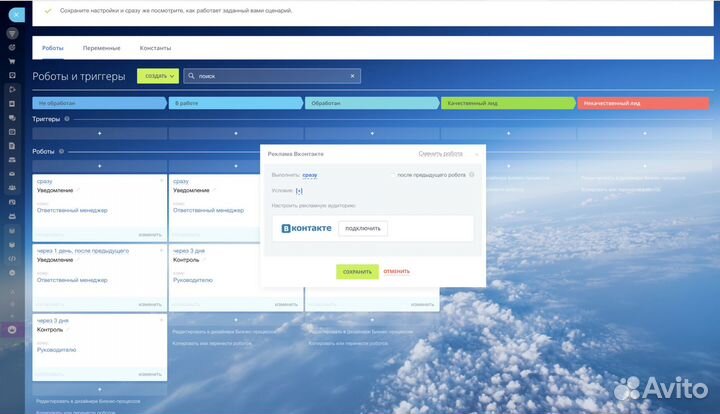The height and width of the screenshot is (414, 720).
Task: Close the left sidebar with X button
Action: [x=16, y=15]
